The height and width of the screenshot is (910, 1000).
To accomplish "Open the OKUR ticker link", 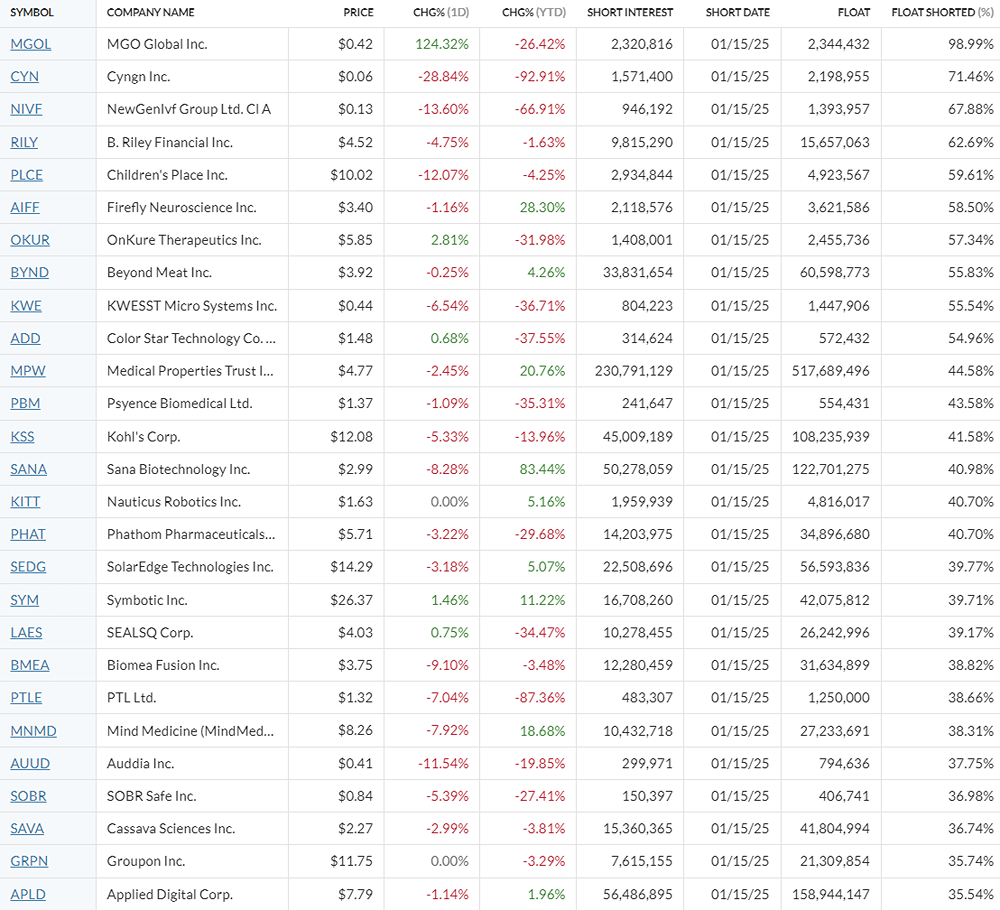I will pos(30,240).
